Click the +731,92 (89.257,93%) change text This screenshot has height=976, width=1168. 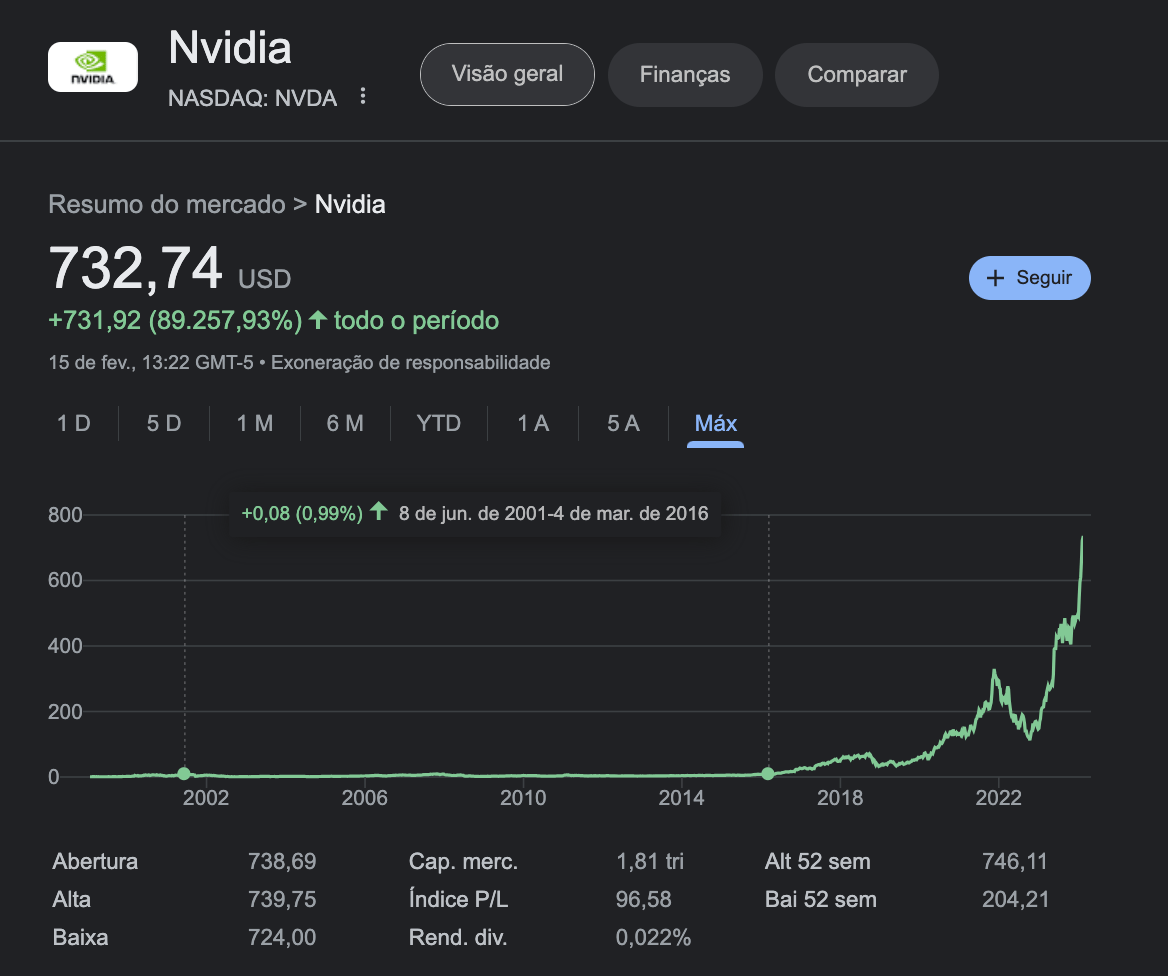[x=175, y=320]
